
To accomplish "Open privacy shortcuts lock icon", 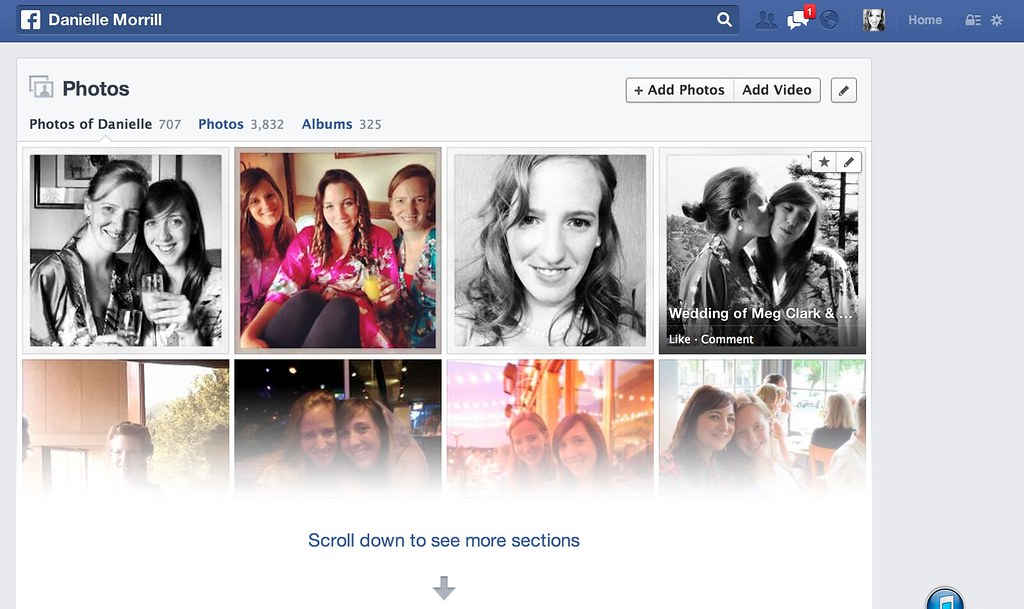I will click(x=972, y=20).
